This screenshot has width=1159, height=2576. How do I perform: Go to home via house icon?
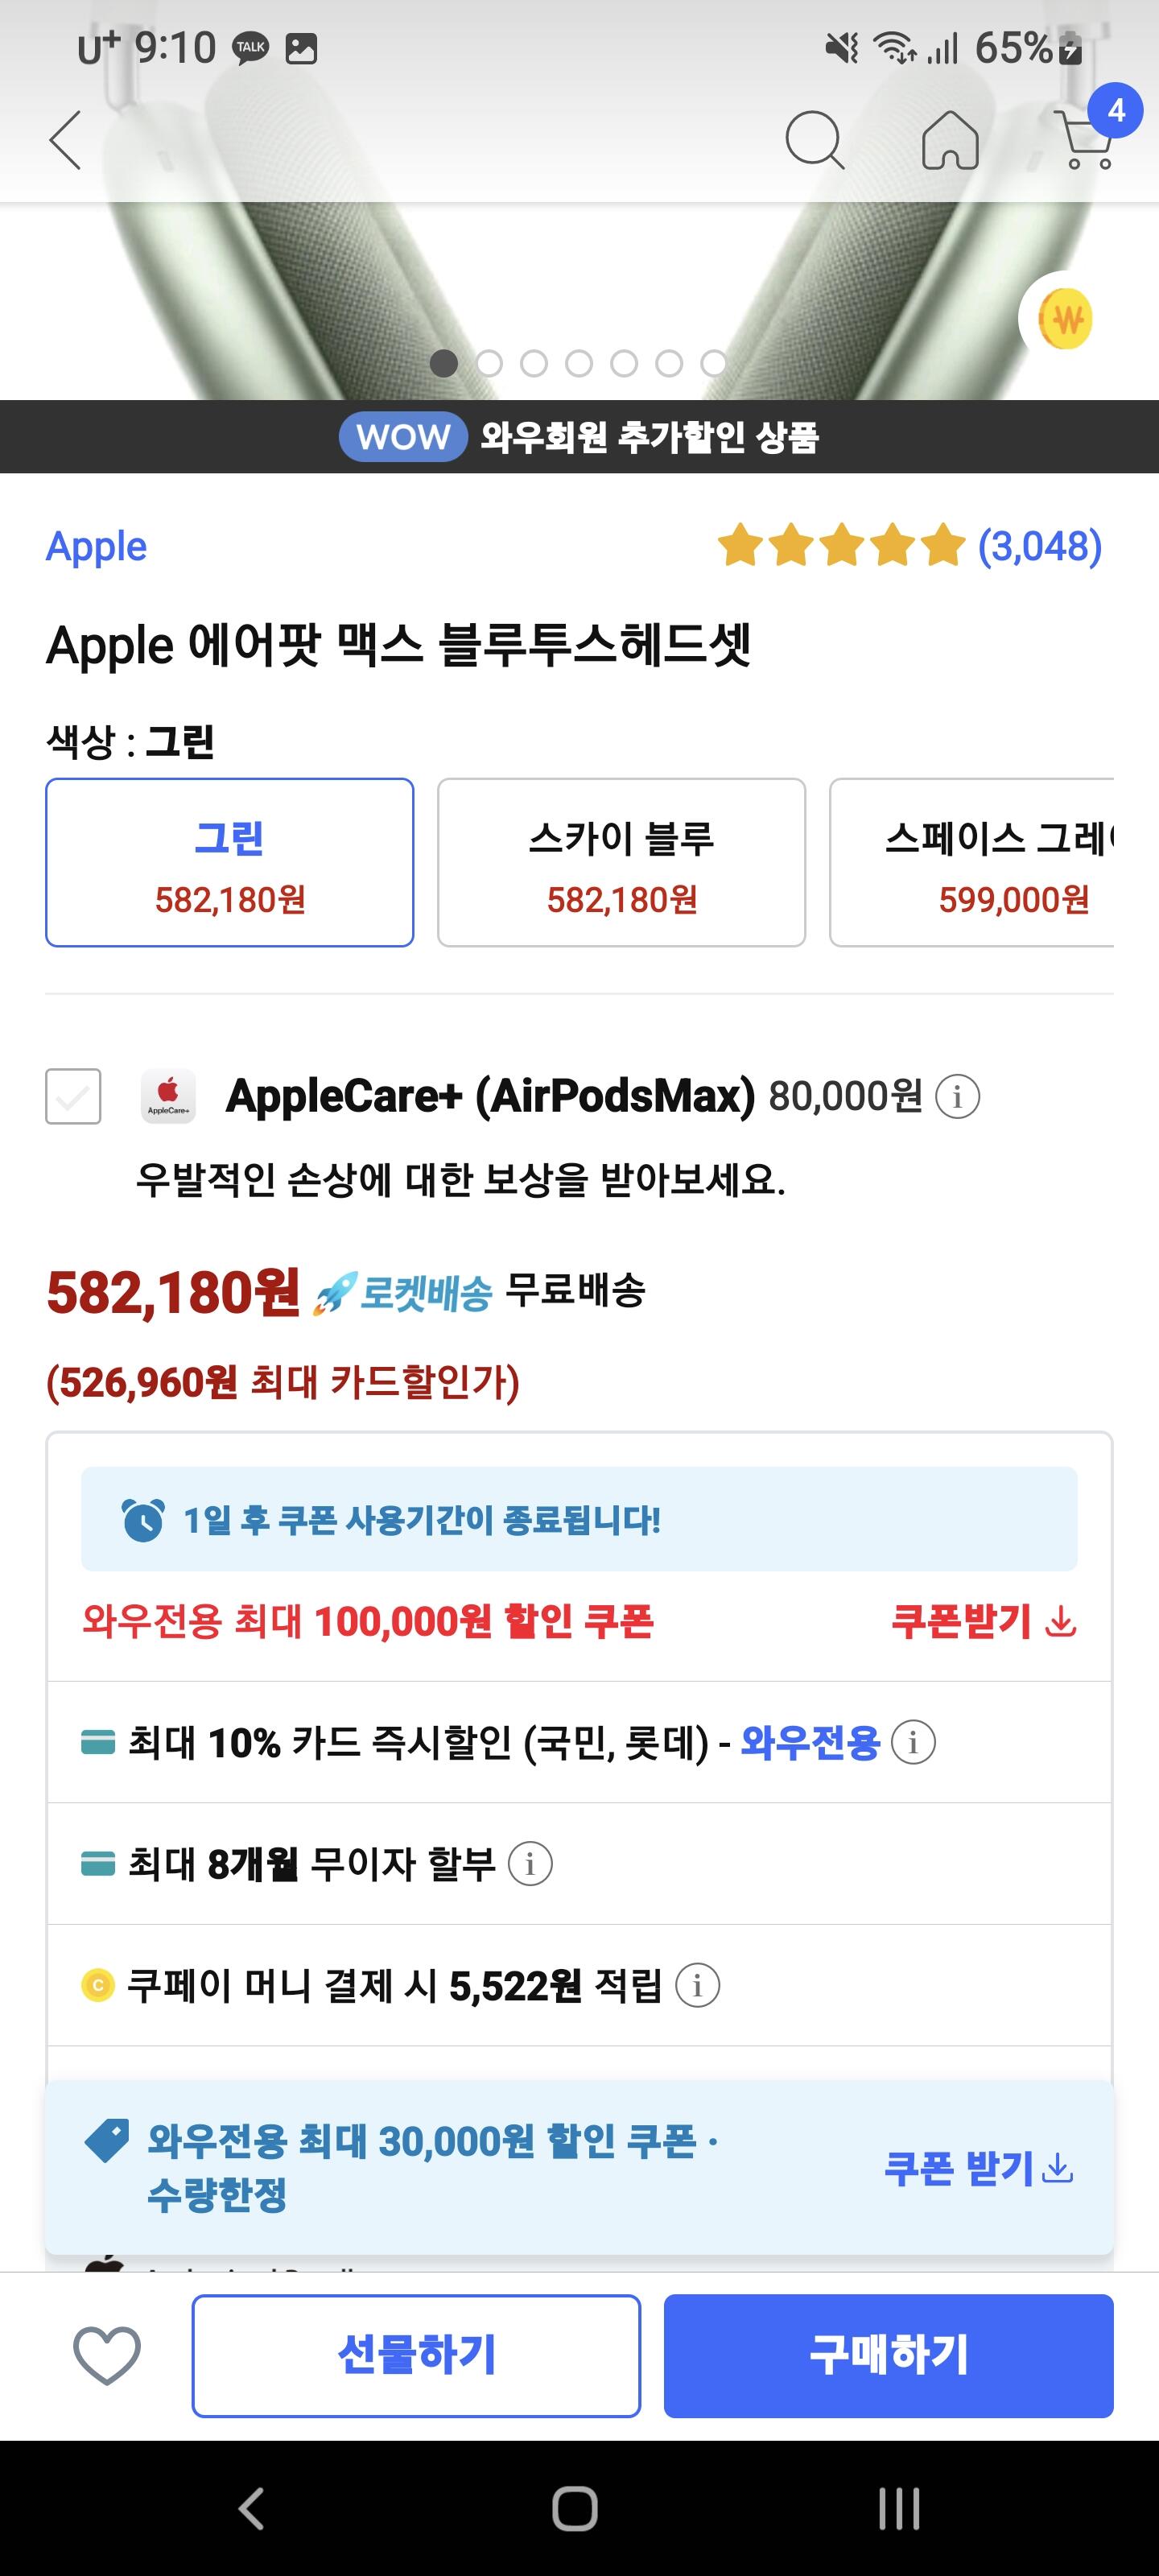[949, 139]
